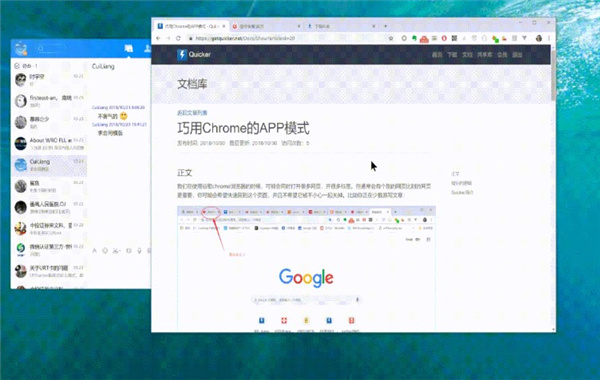Viewport: 600px width, 380px height.
Task: Select the font 'A' icon in chat toolbar
Action: [94, 251]
